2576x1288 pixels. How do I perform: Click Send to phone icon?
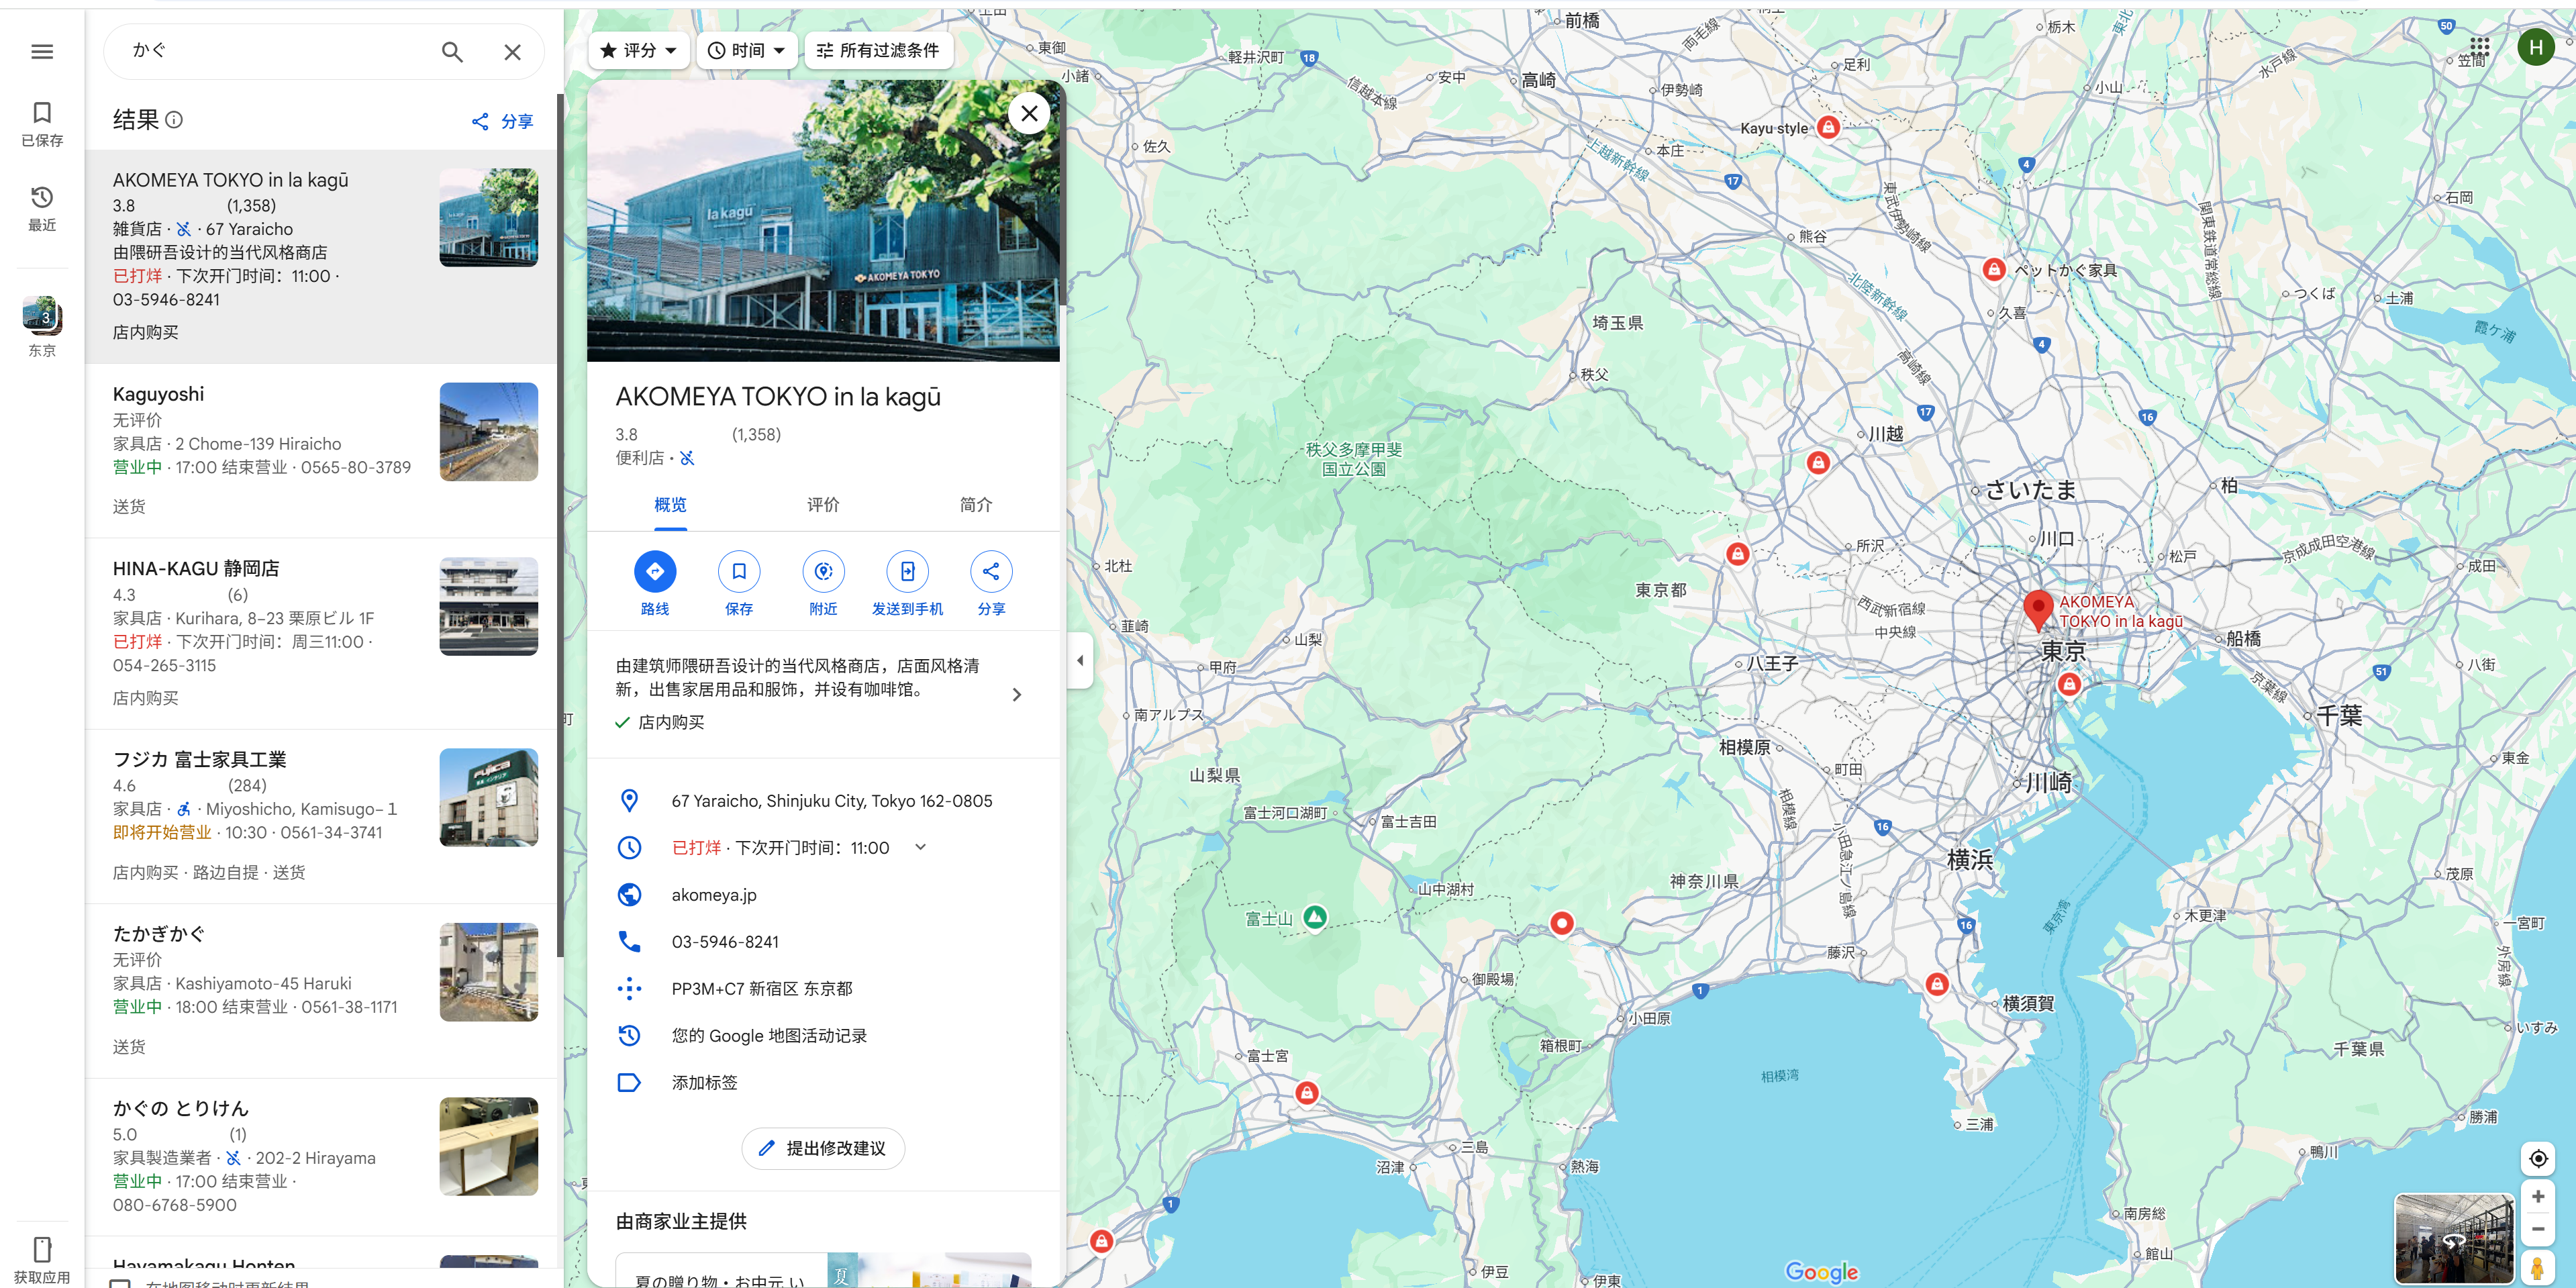pyautogui.click(x=907, y=571)
